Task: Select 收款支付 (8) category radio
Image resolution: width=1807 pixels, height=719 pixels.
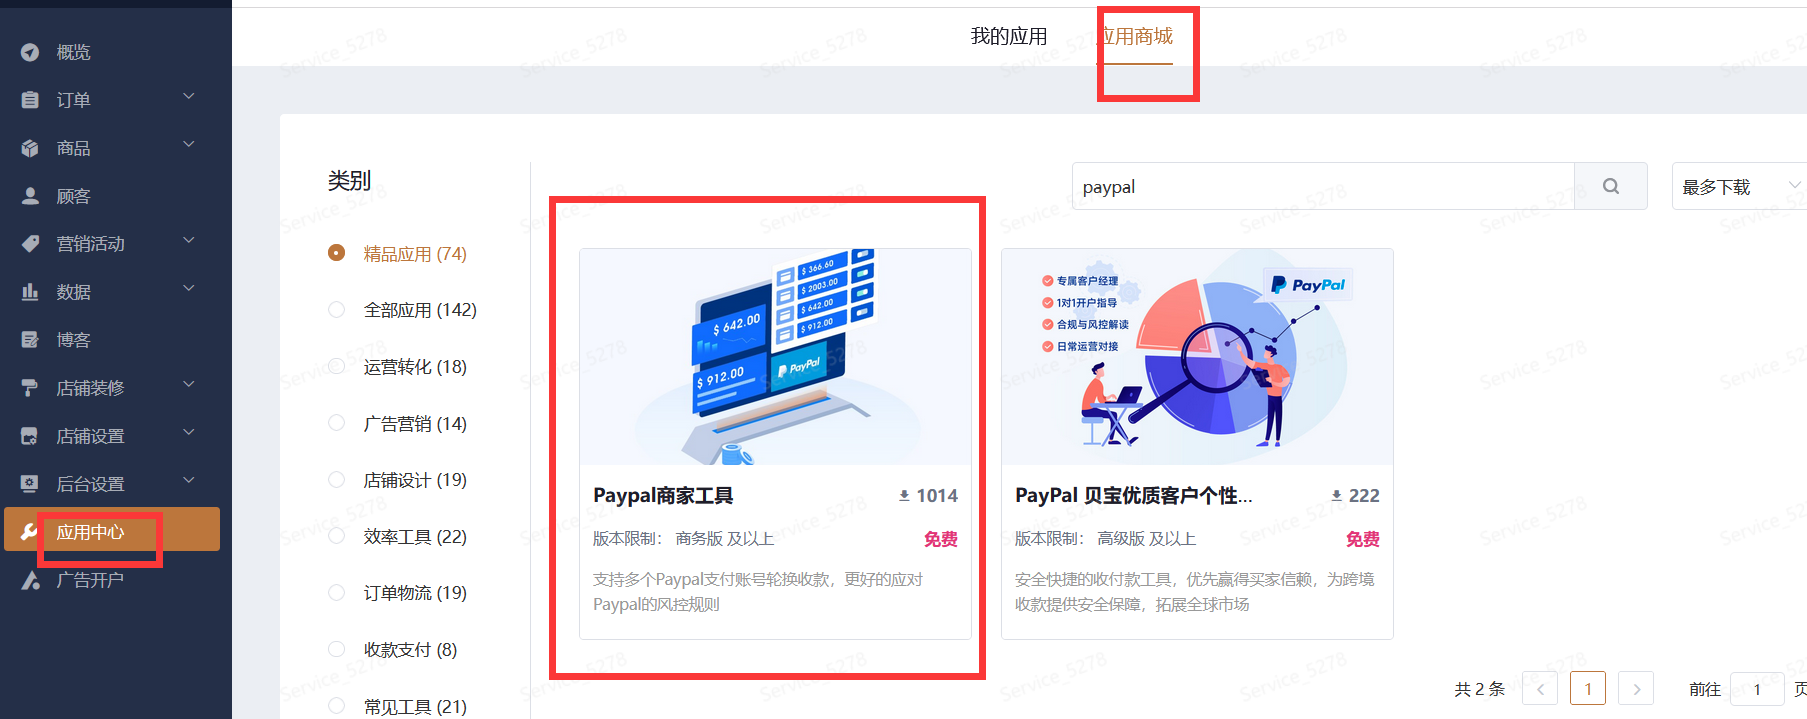Action: (x=337, y=649)
